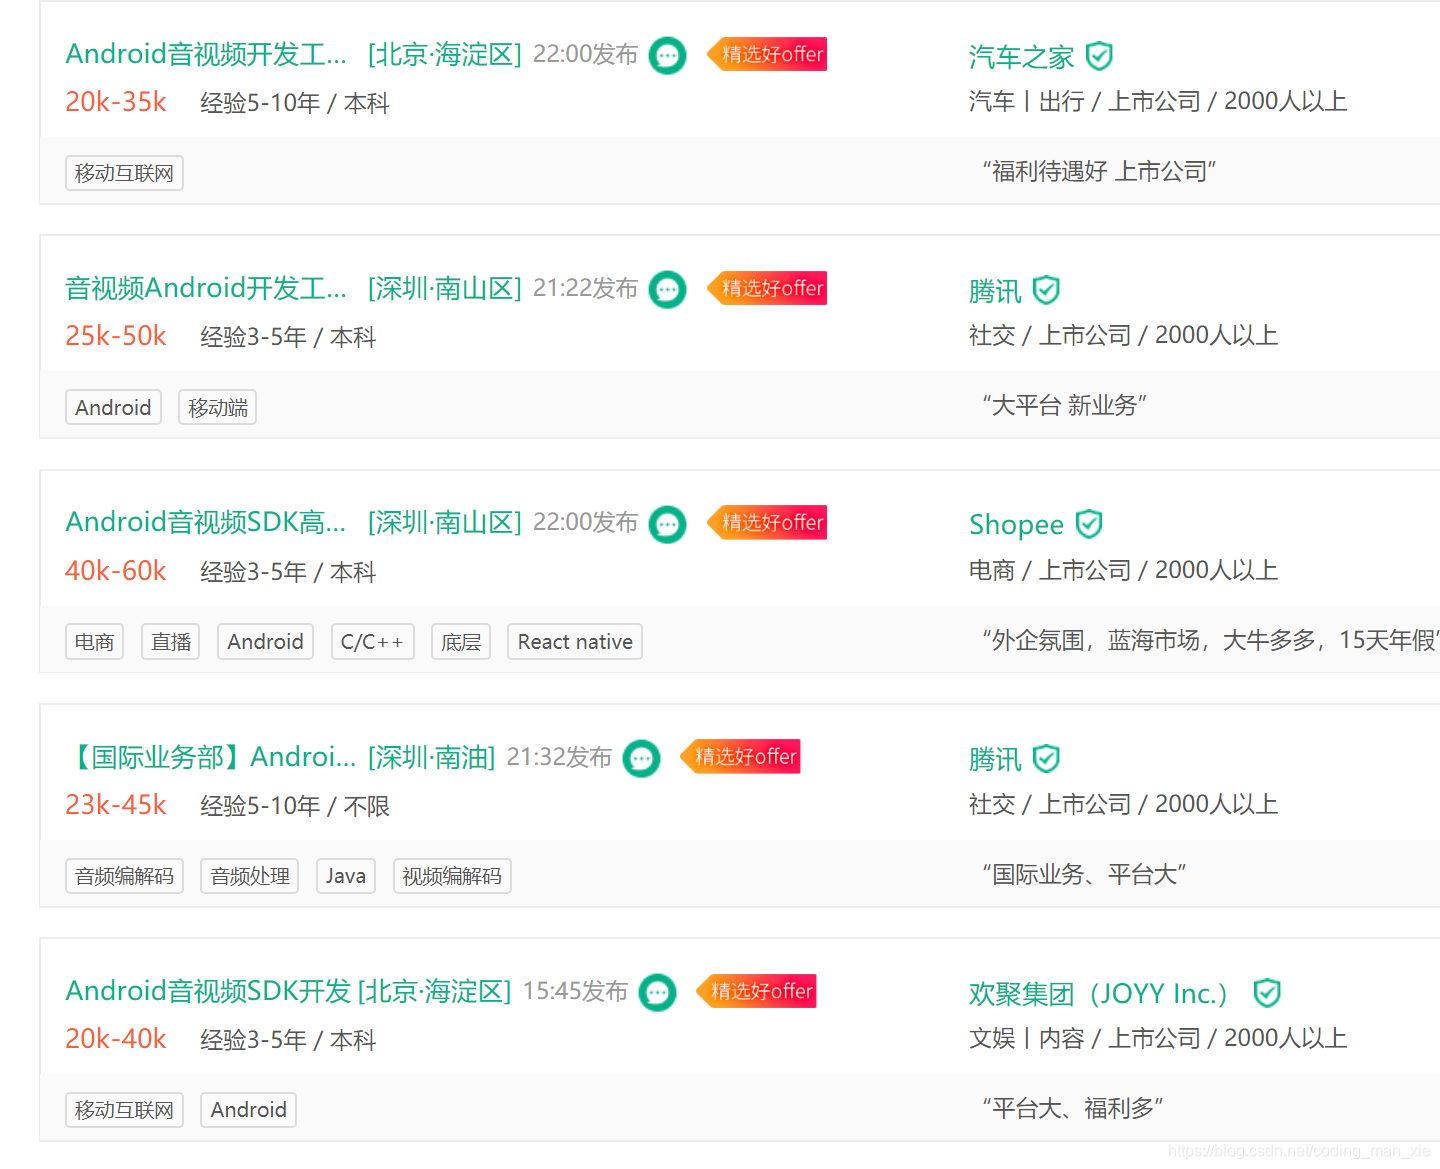
Task: Open chat icon for 汽车之家 Android音视频开发 job
Action: (667, 55)
